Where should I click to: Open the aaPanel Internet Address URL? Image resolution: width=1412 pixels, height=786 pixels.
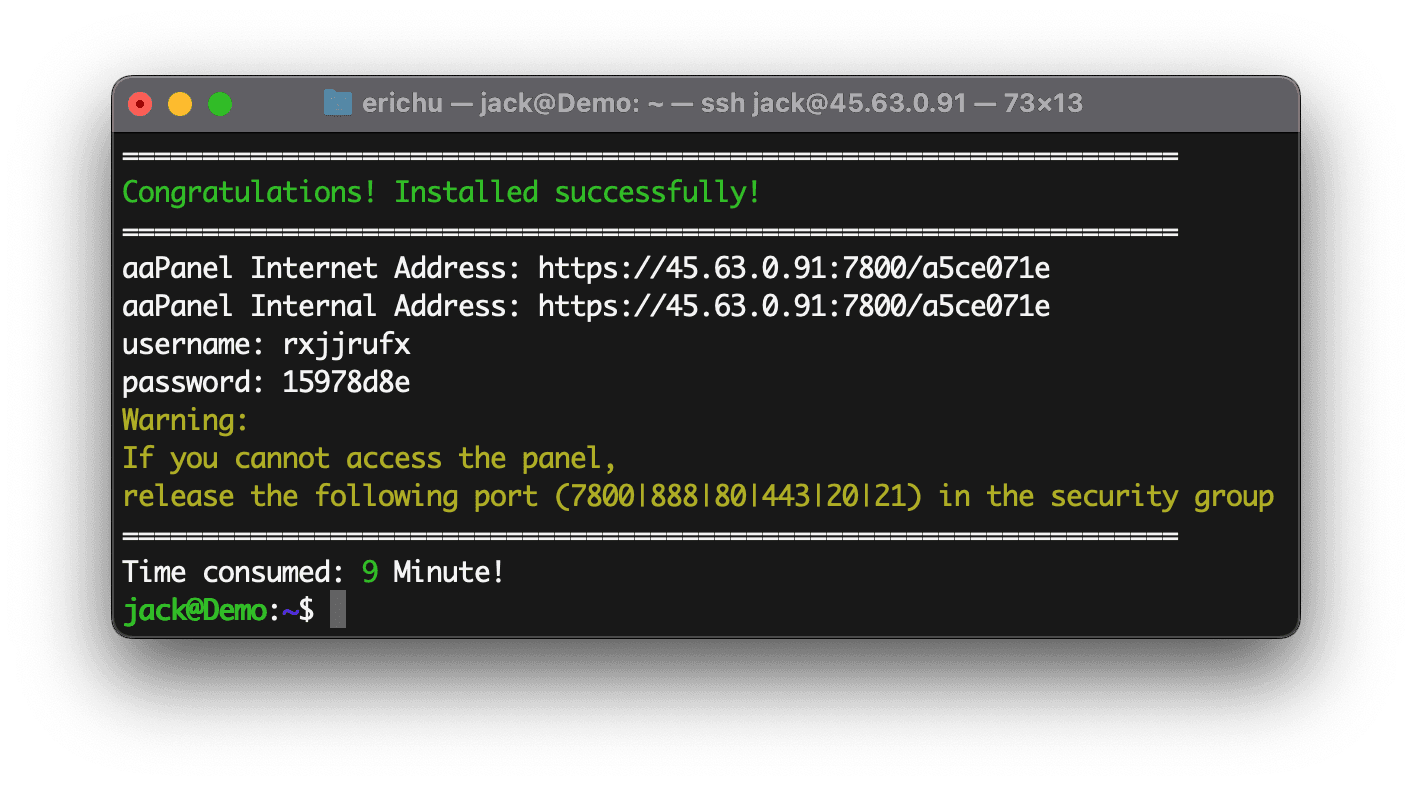pyautogui.click(x=793, y=267)
